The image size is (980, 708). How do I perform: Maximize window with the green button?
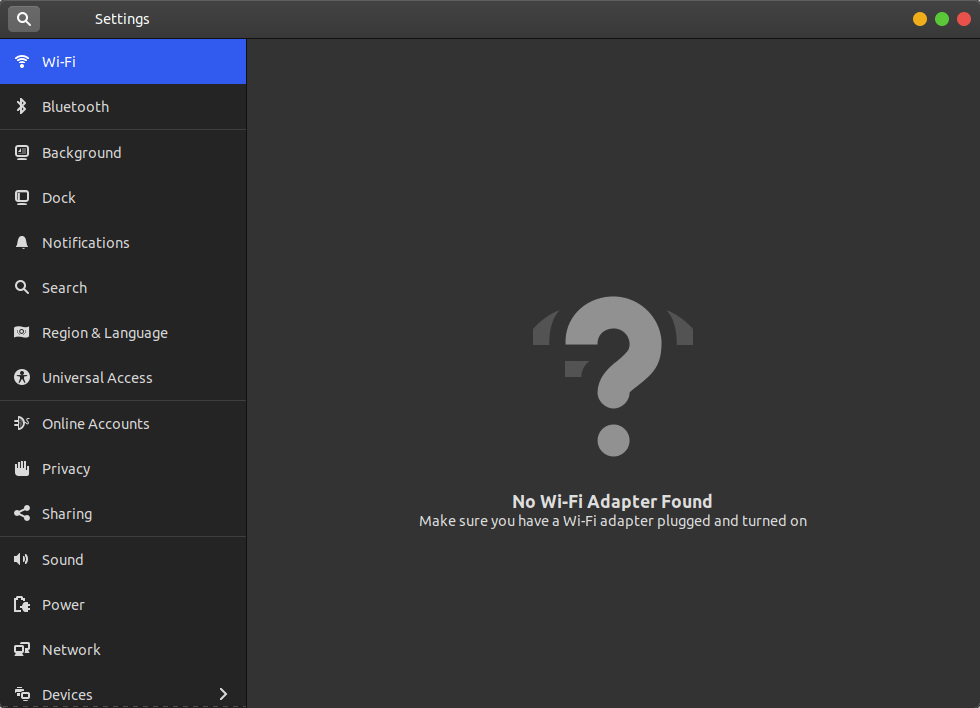[x=942, y=19]
